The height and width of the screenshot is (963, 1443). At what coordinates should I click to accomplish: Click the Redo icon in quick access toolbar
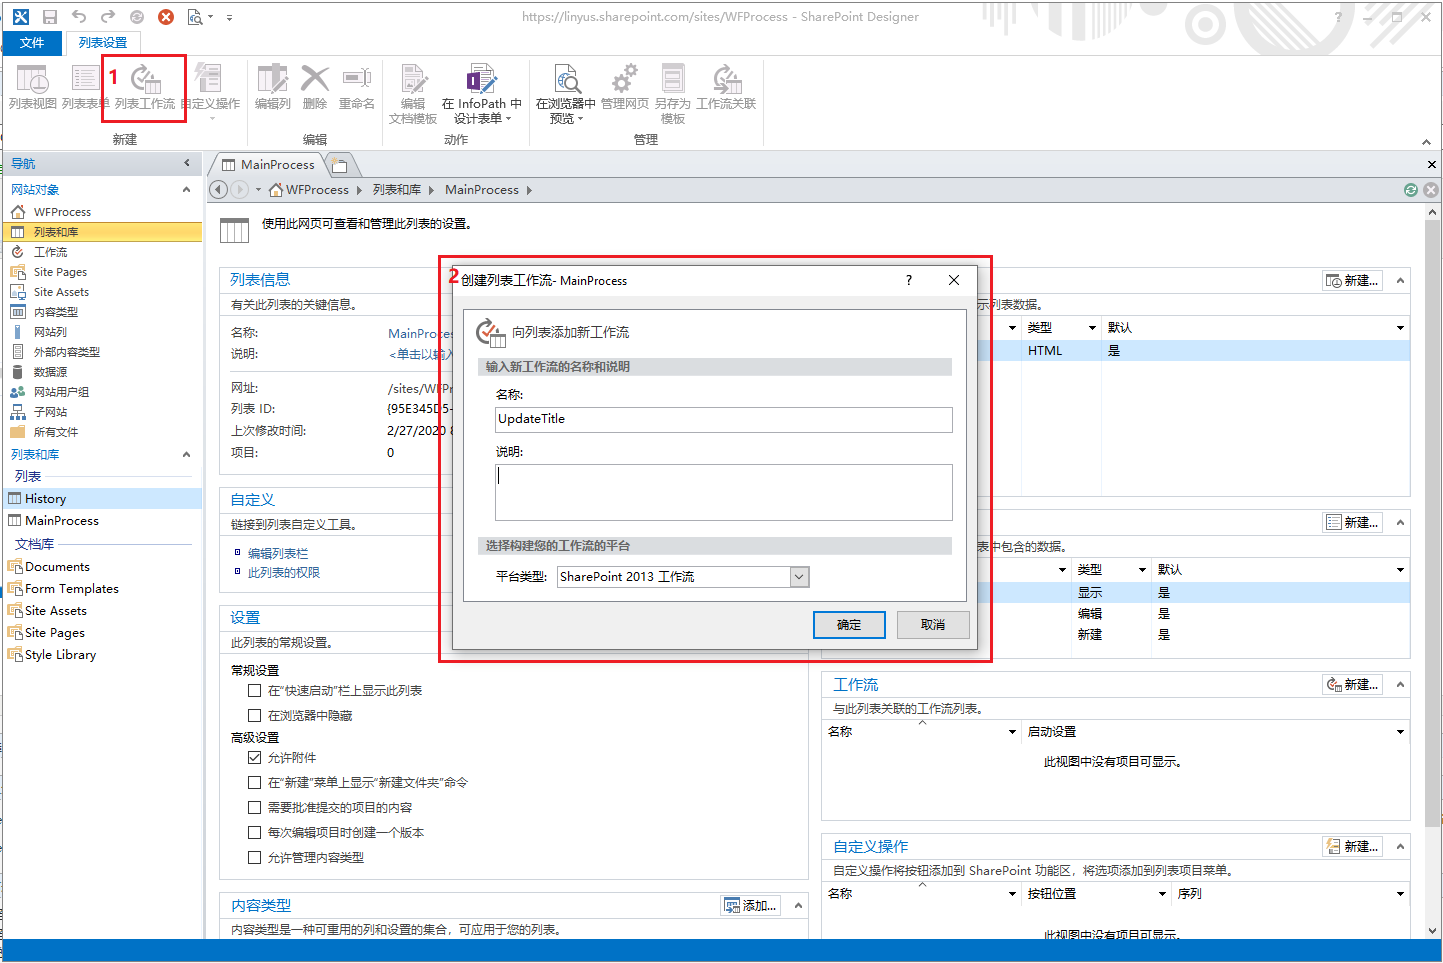tap(108, 17)
